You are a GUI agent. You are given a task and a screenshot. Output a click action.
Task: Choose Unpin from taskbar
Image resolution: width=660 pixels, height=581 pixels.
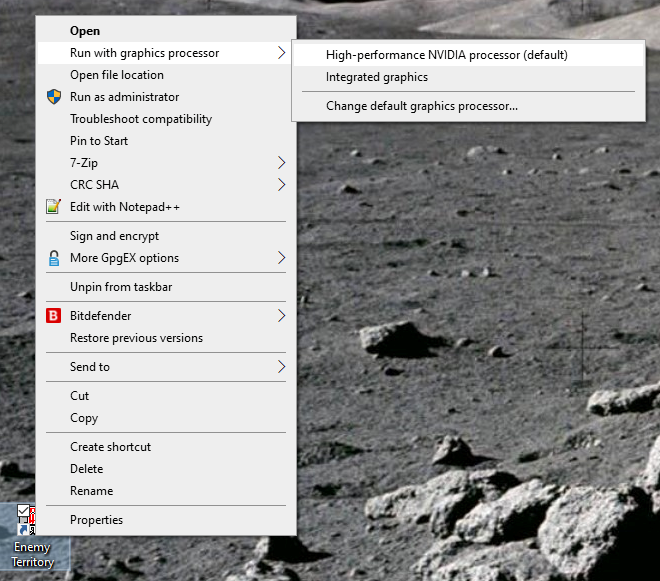[166, 287]
